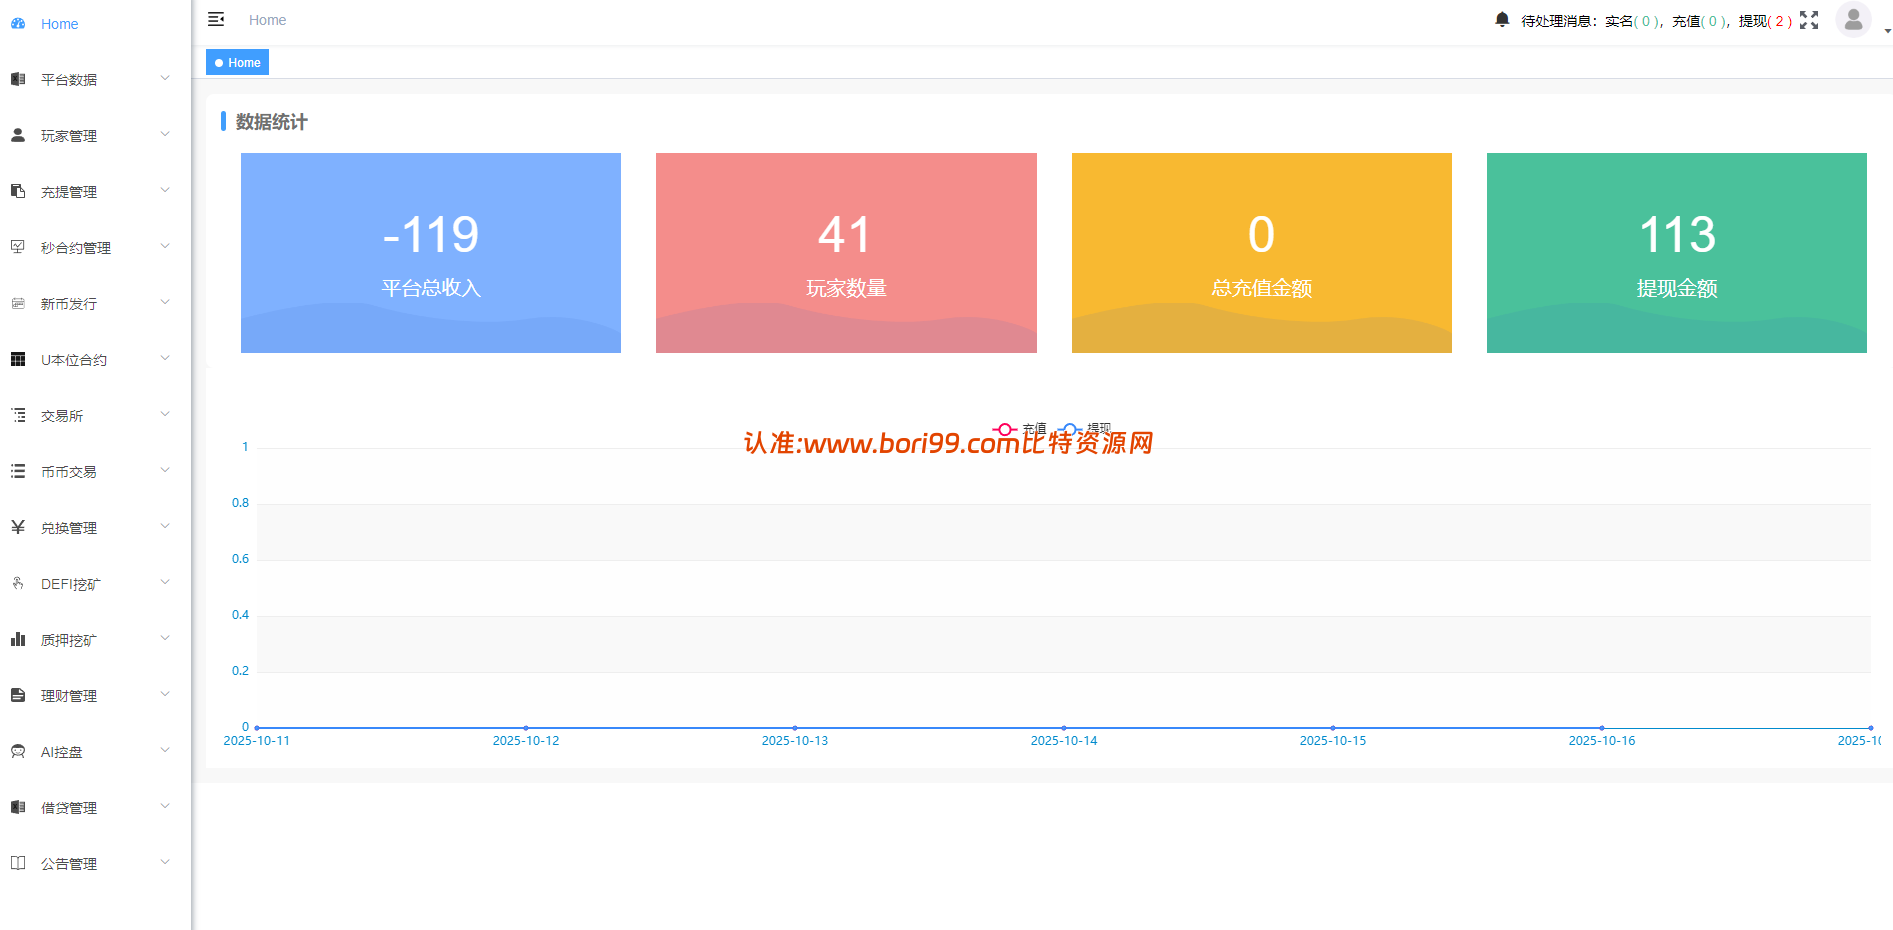Expand the 币币交易 menu chevron
Image resolution: width=1893 pixels, height=930 pixels.
click(165, 470)
